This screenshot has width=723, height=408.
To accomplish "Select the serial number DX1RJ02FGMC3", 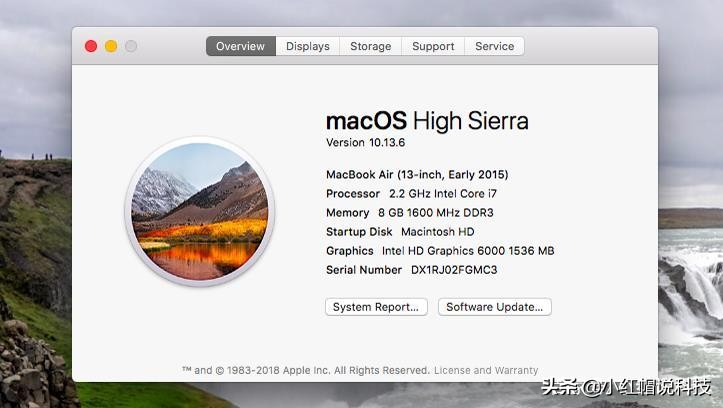I will (454, 270).
